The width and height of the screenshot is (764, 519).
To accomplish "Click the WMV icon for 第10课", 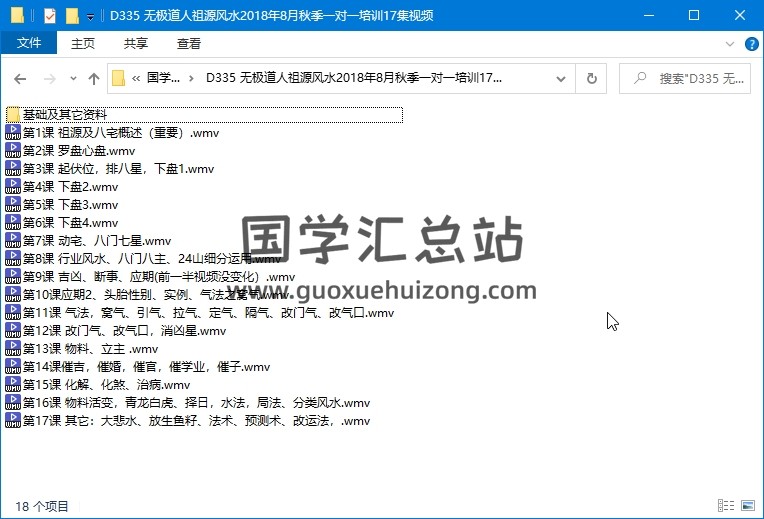I will coord(13,295).
